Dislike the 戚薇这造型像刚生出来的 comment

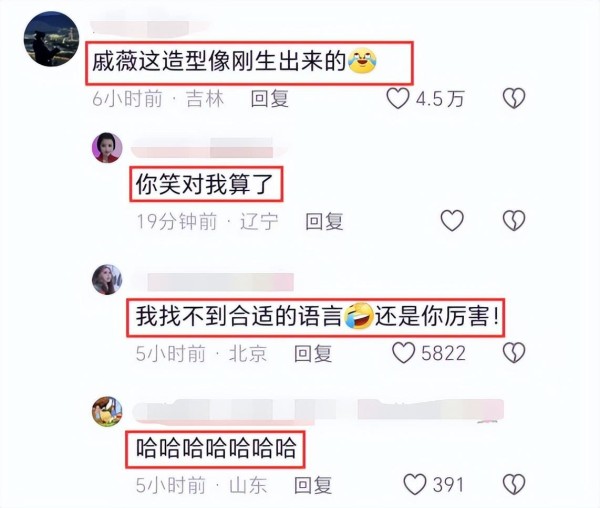point(514,98)
